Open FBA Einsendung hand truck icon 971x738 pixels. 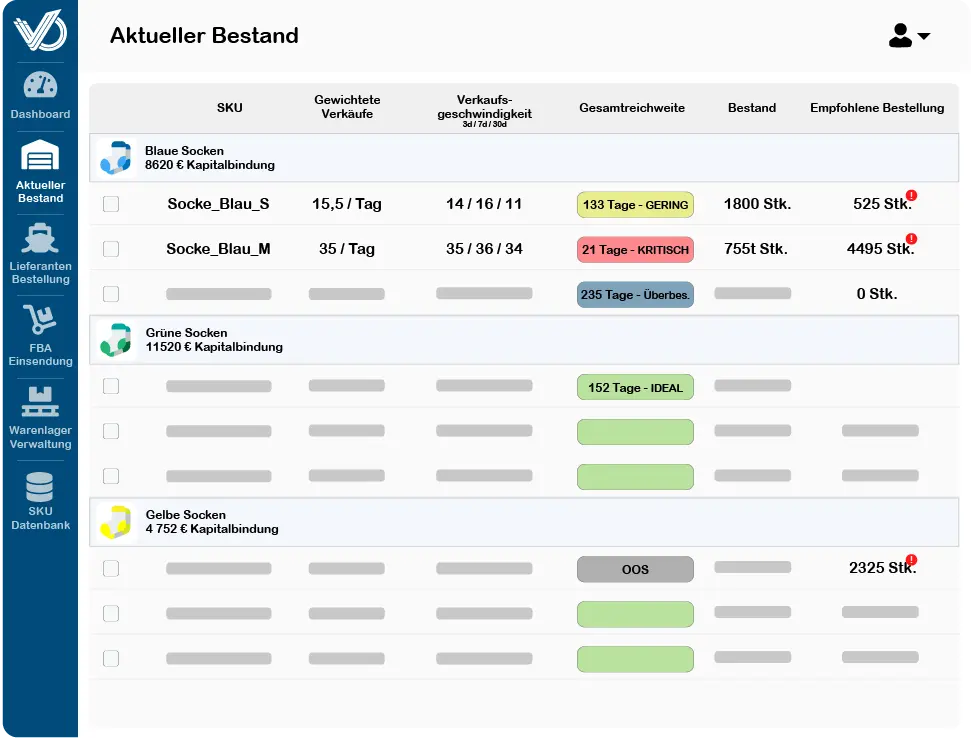[x=40, y=320]
